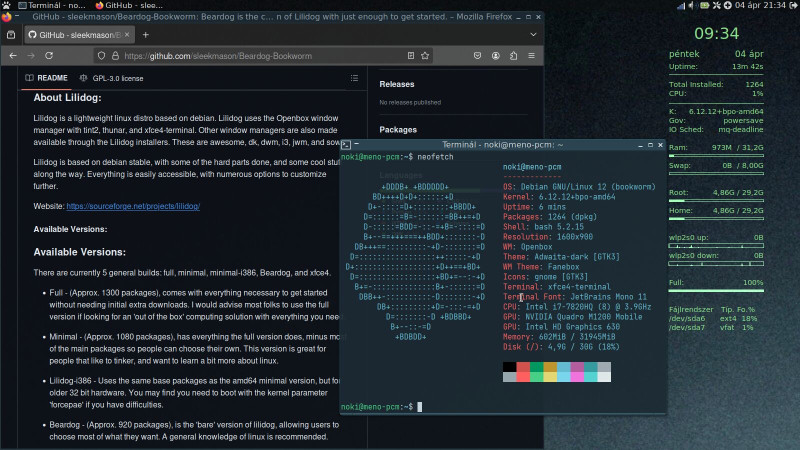Open the Firefox hamburger menu

point(531,56)
